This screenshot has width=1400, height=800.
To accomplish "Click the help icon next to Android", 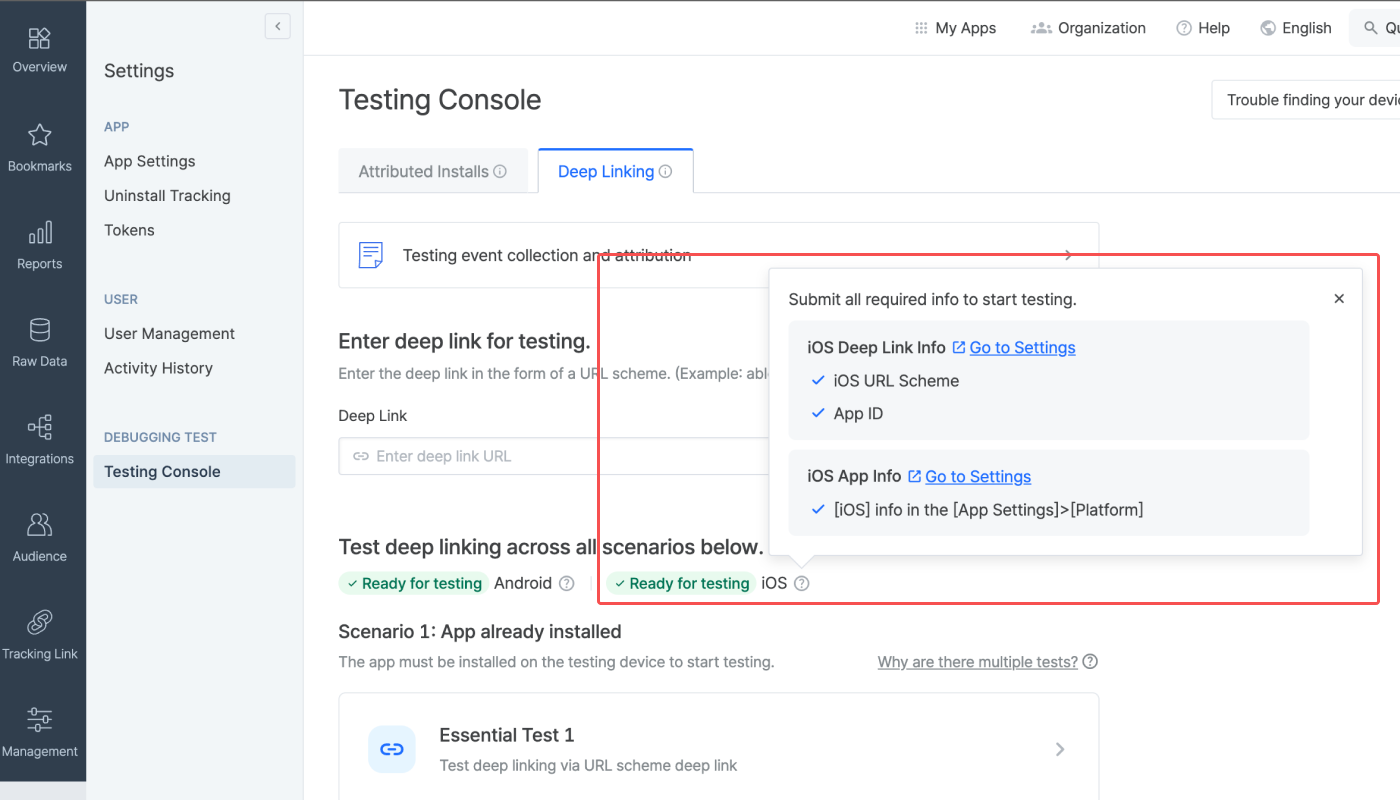I will click(567, 583).
